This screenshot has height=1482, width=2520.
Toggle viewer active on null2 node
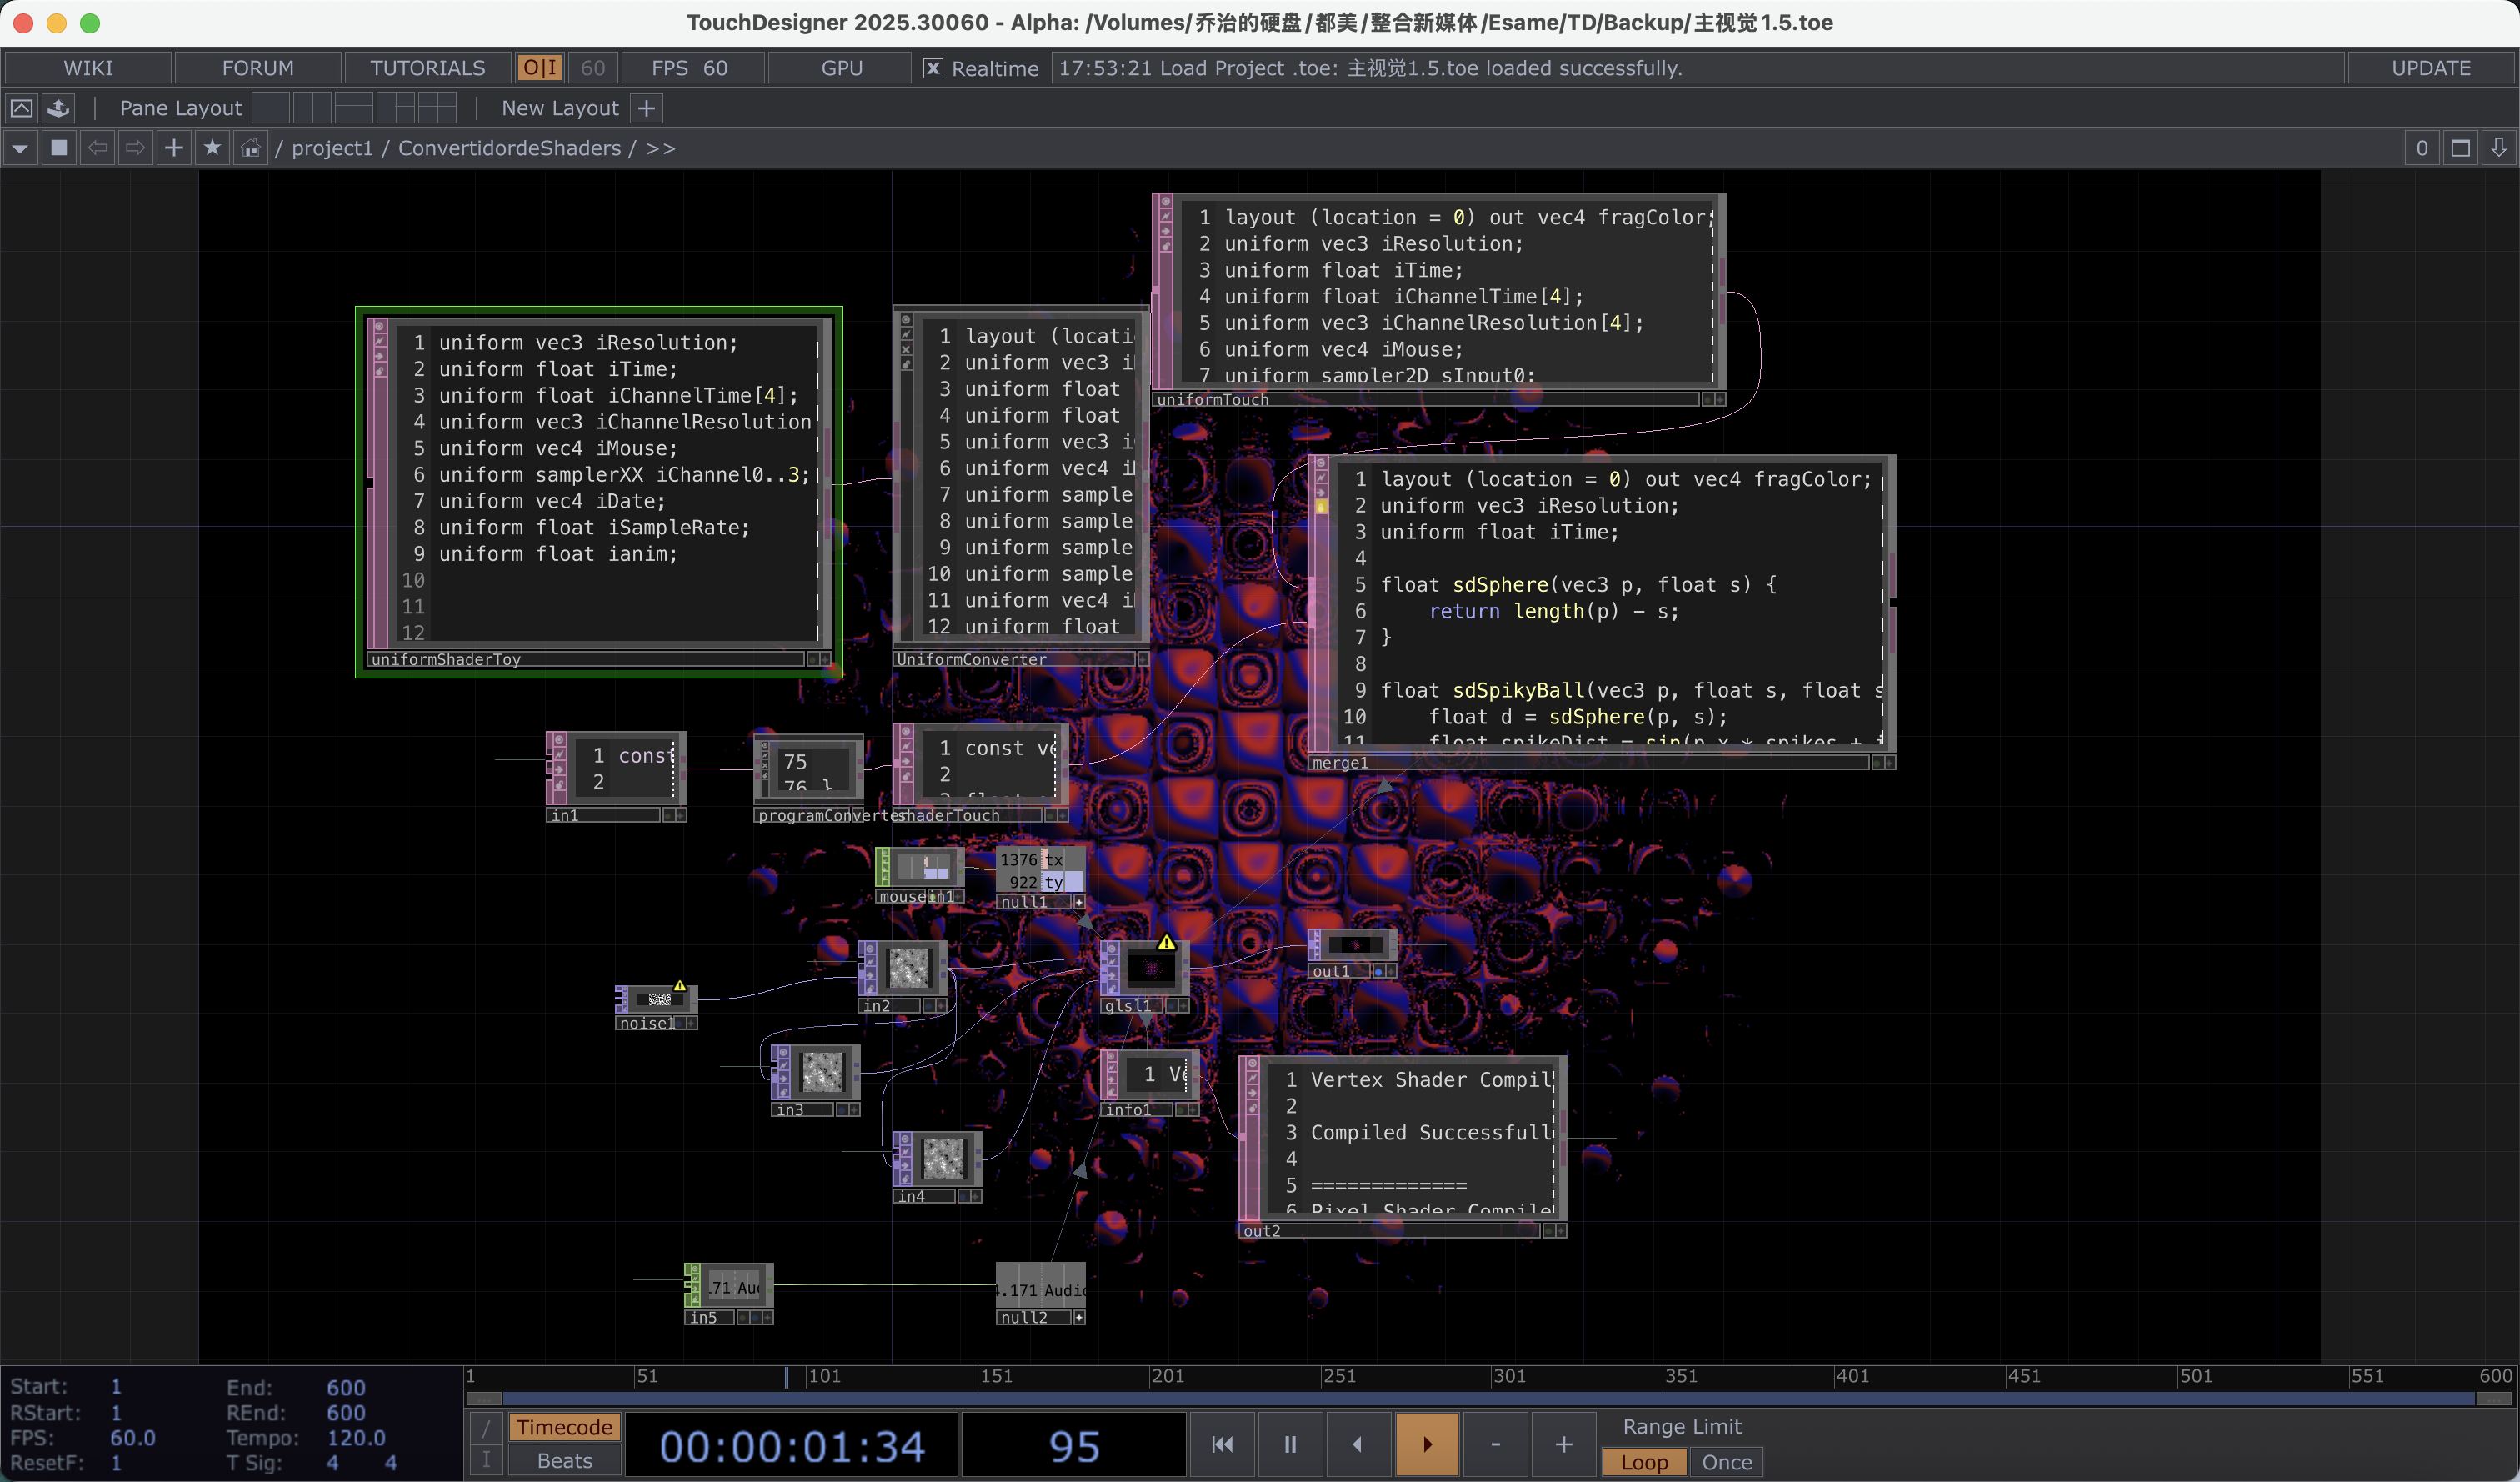(x=1079, y=1318)
